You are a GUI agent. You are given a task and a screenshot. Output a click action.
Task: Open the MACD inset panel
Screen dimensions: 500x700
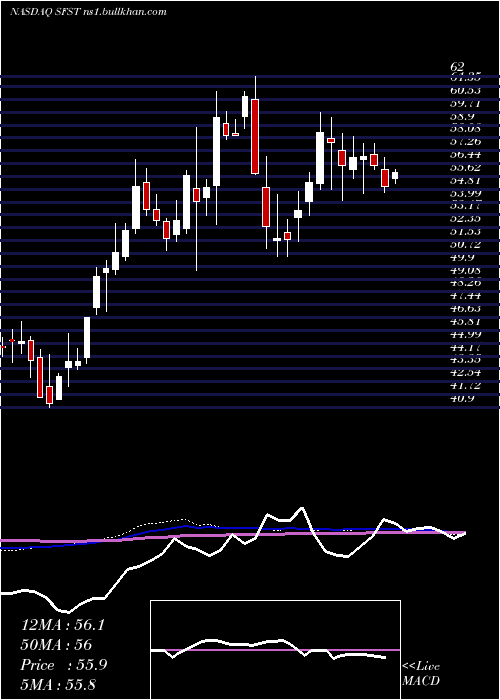(275, 650)
